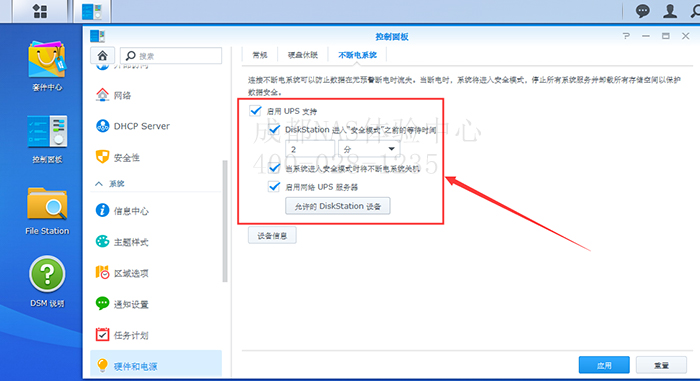The image size is (700, 381).
Task: Open the user account icon
Action: 670,11
